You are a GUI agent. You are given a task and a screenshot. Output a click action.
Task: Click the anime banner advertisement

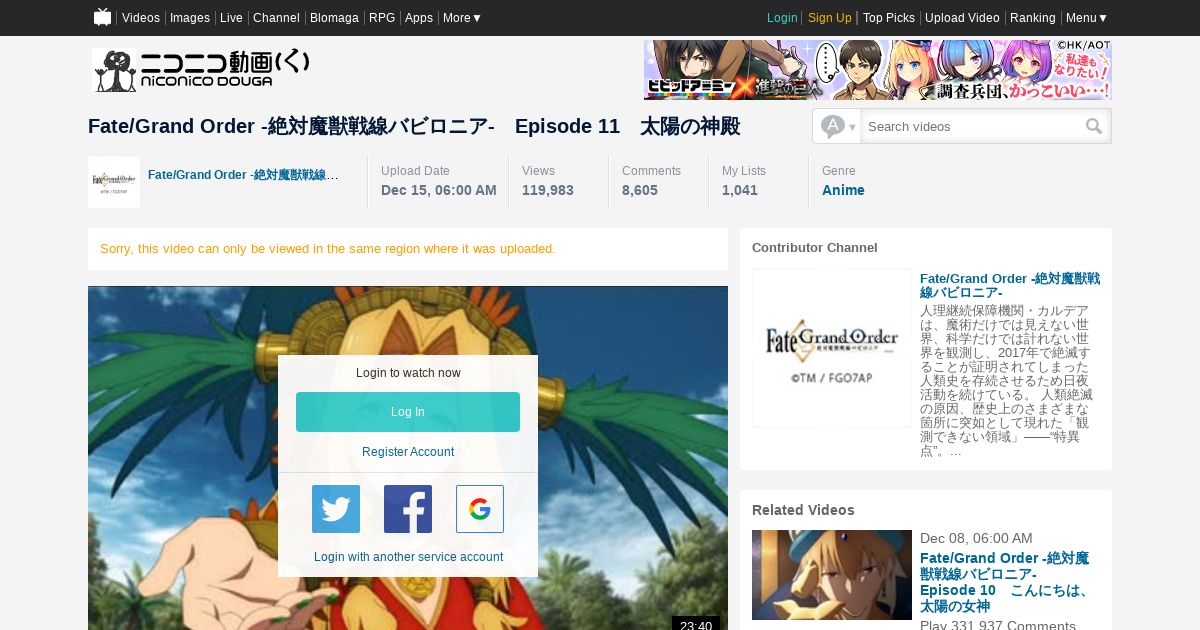point(878,70)
